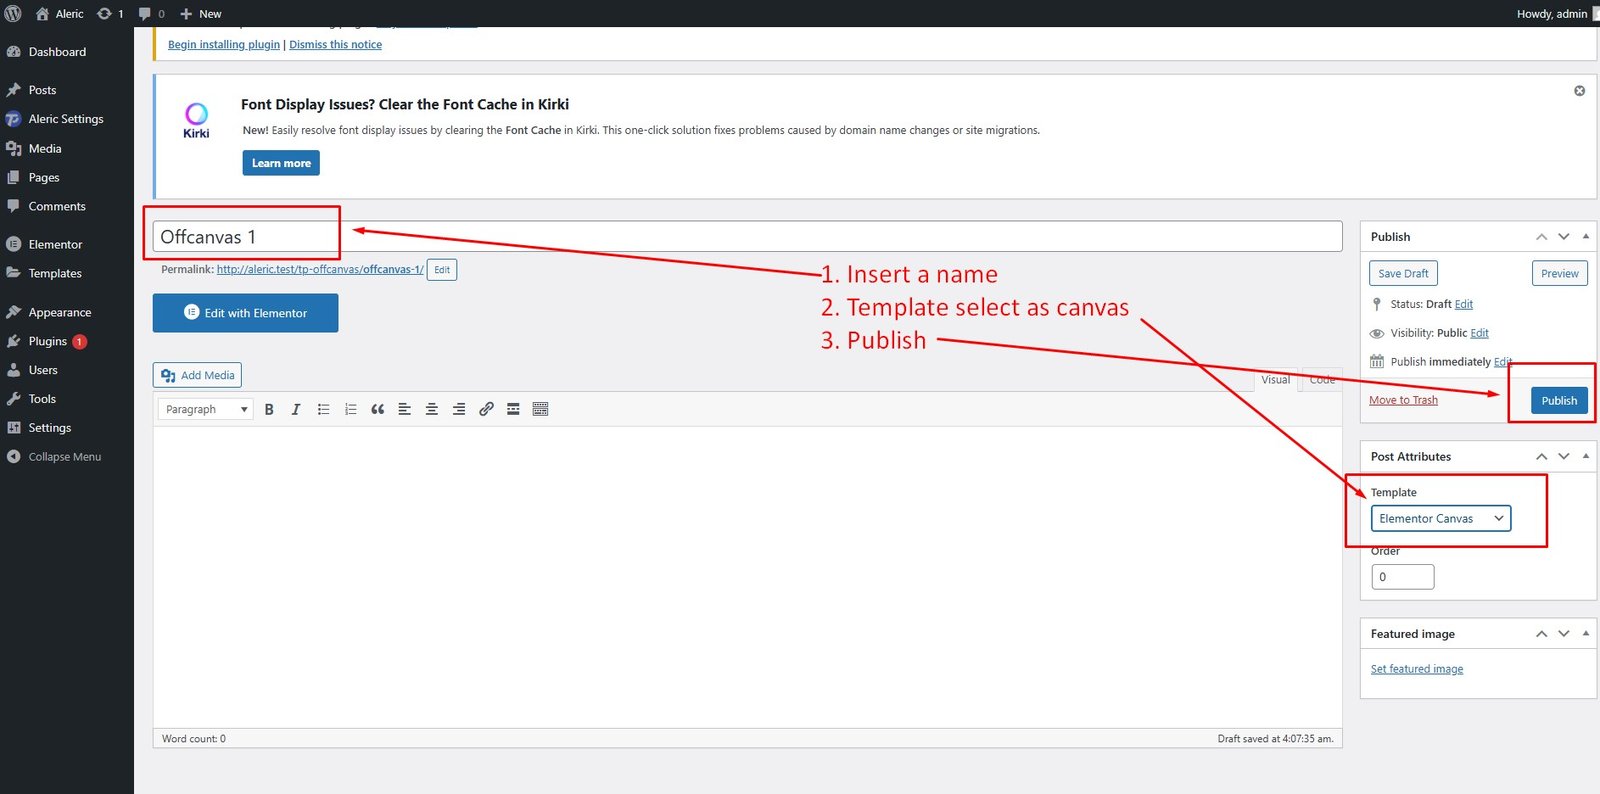This screenshot has width=1600, height=794.
Task: Click the insert link icon
Action: 486,409
